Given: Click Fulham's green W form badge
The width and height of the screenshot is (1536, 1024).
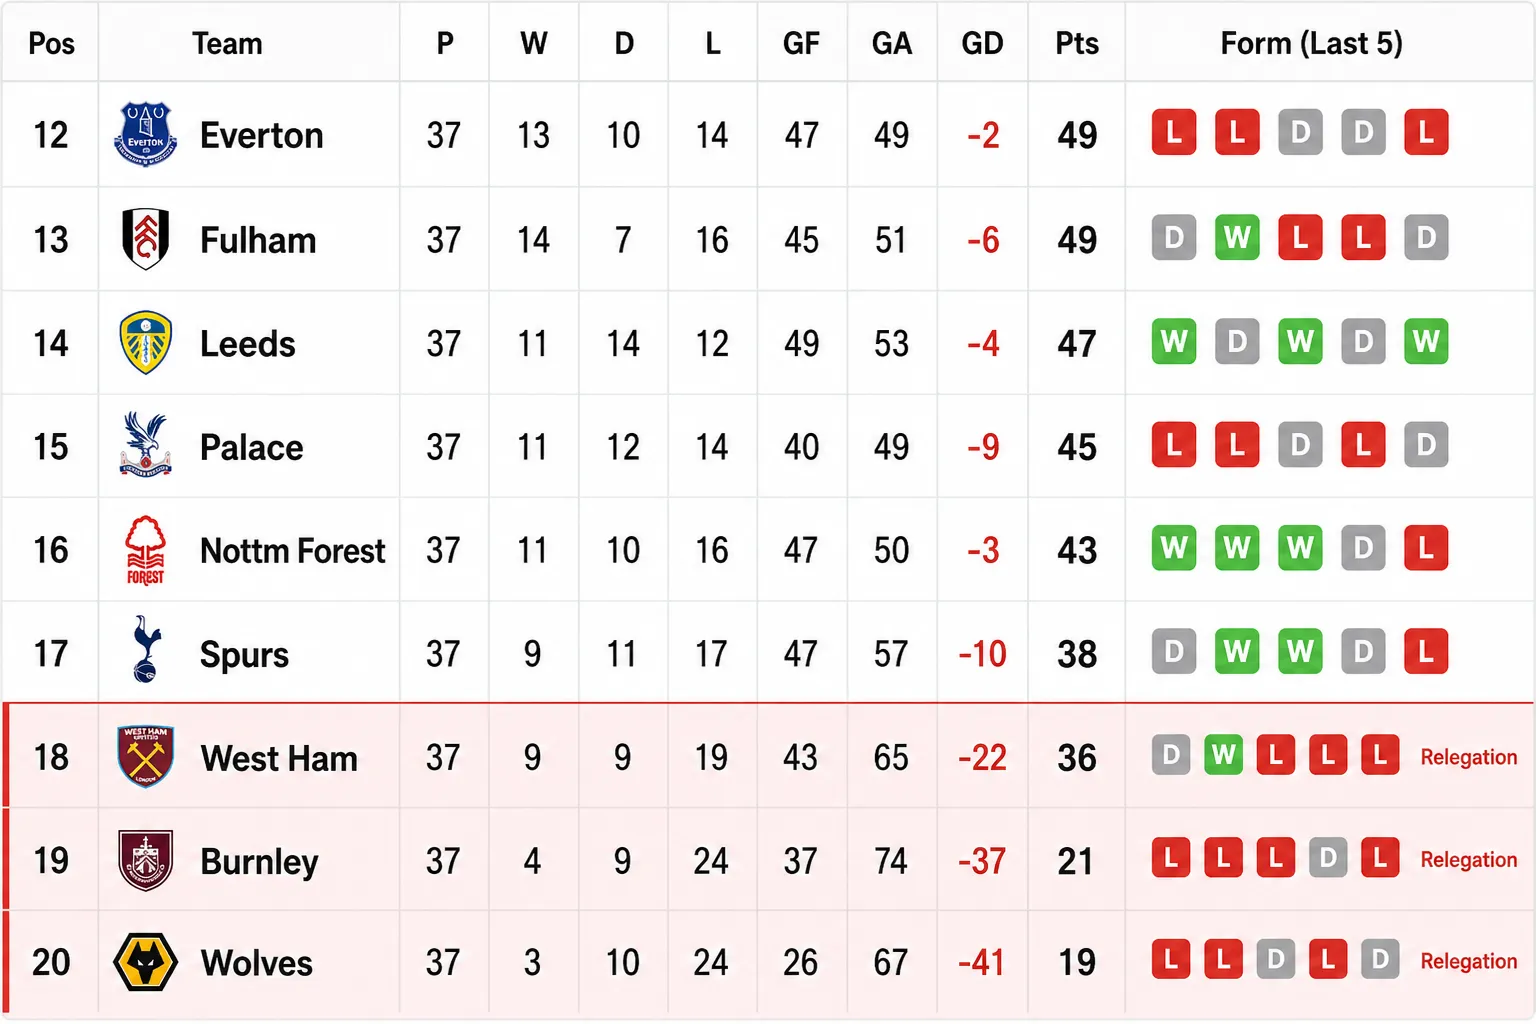Looking at the screenshot, I should tap(1237, 238).
